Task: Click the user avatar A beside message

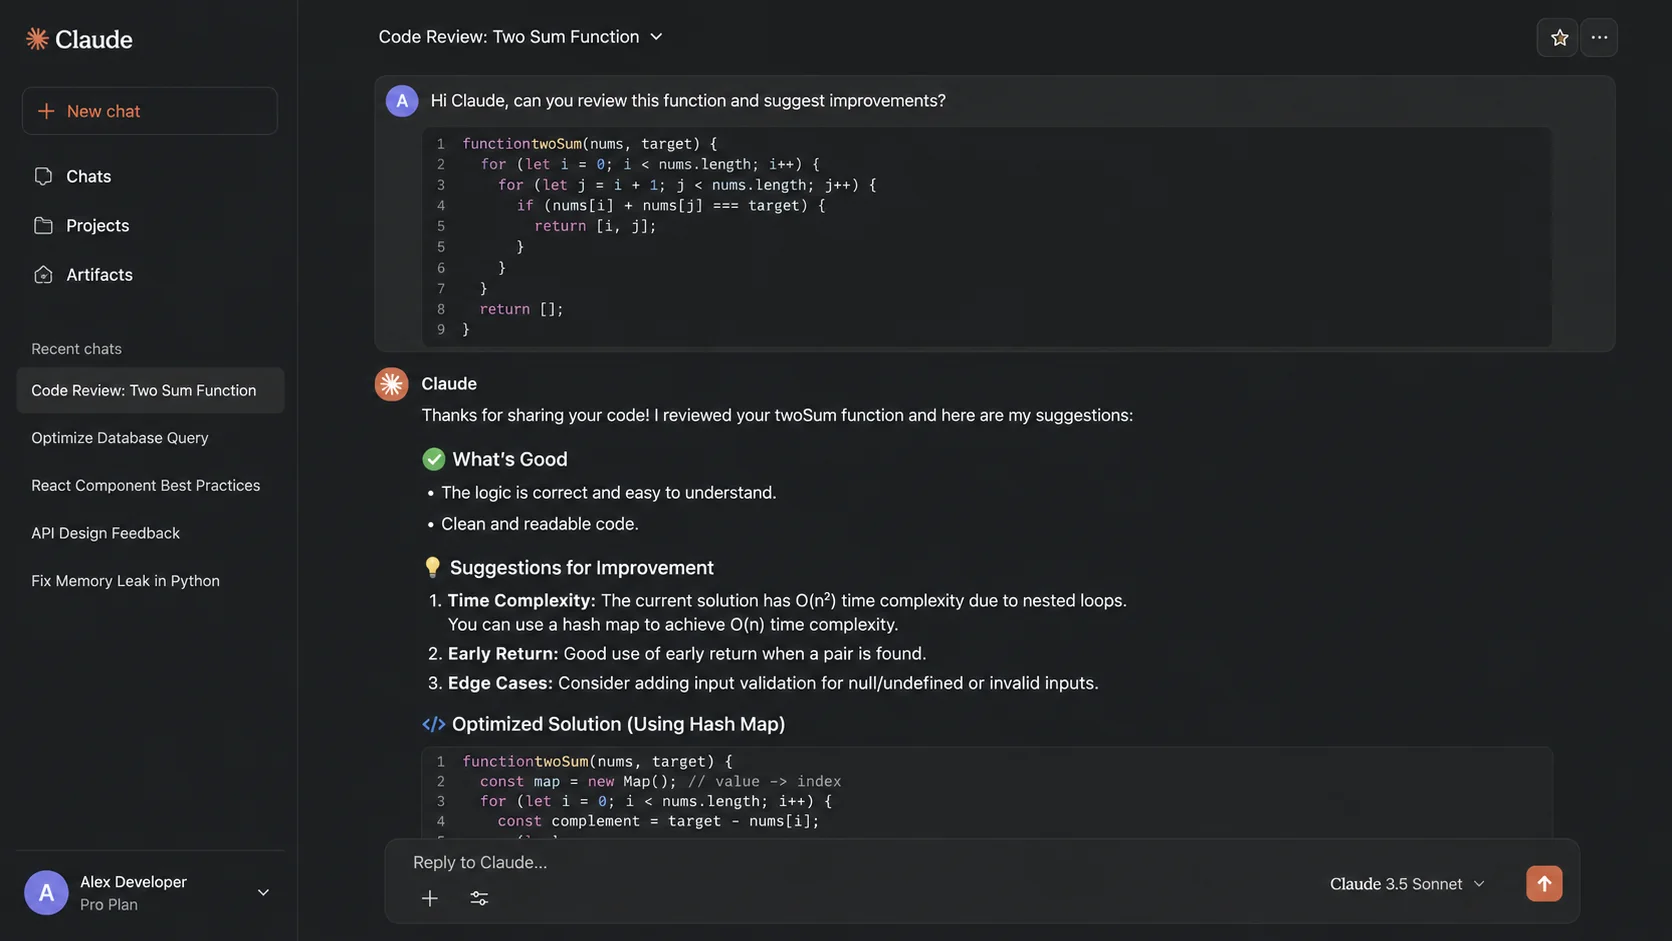Action: coord(402,101)
